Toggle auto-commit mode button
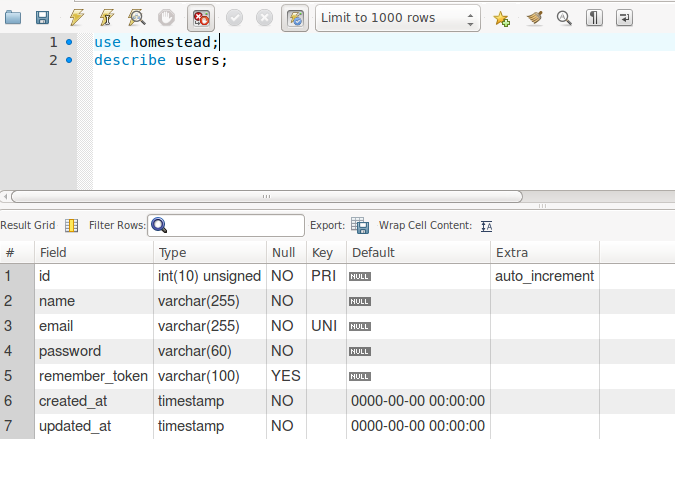 tap(295, 18)
